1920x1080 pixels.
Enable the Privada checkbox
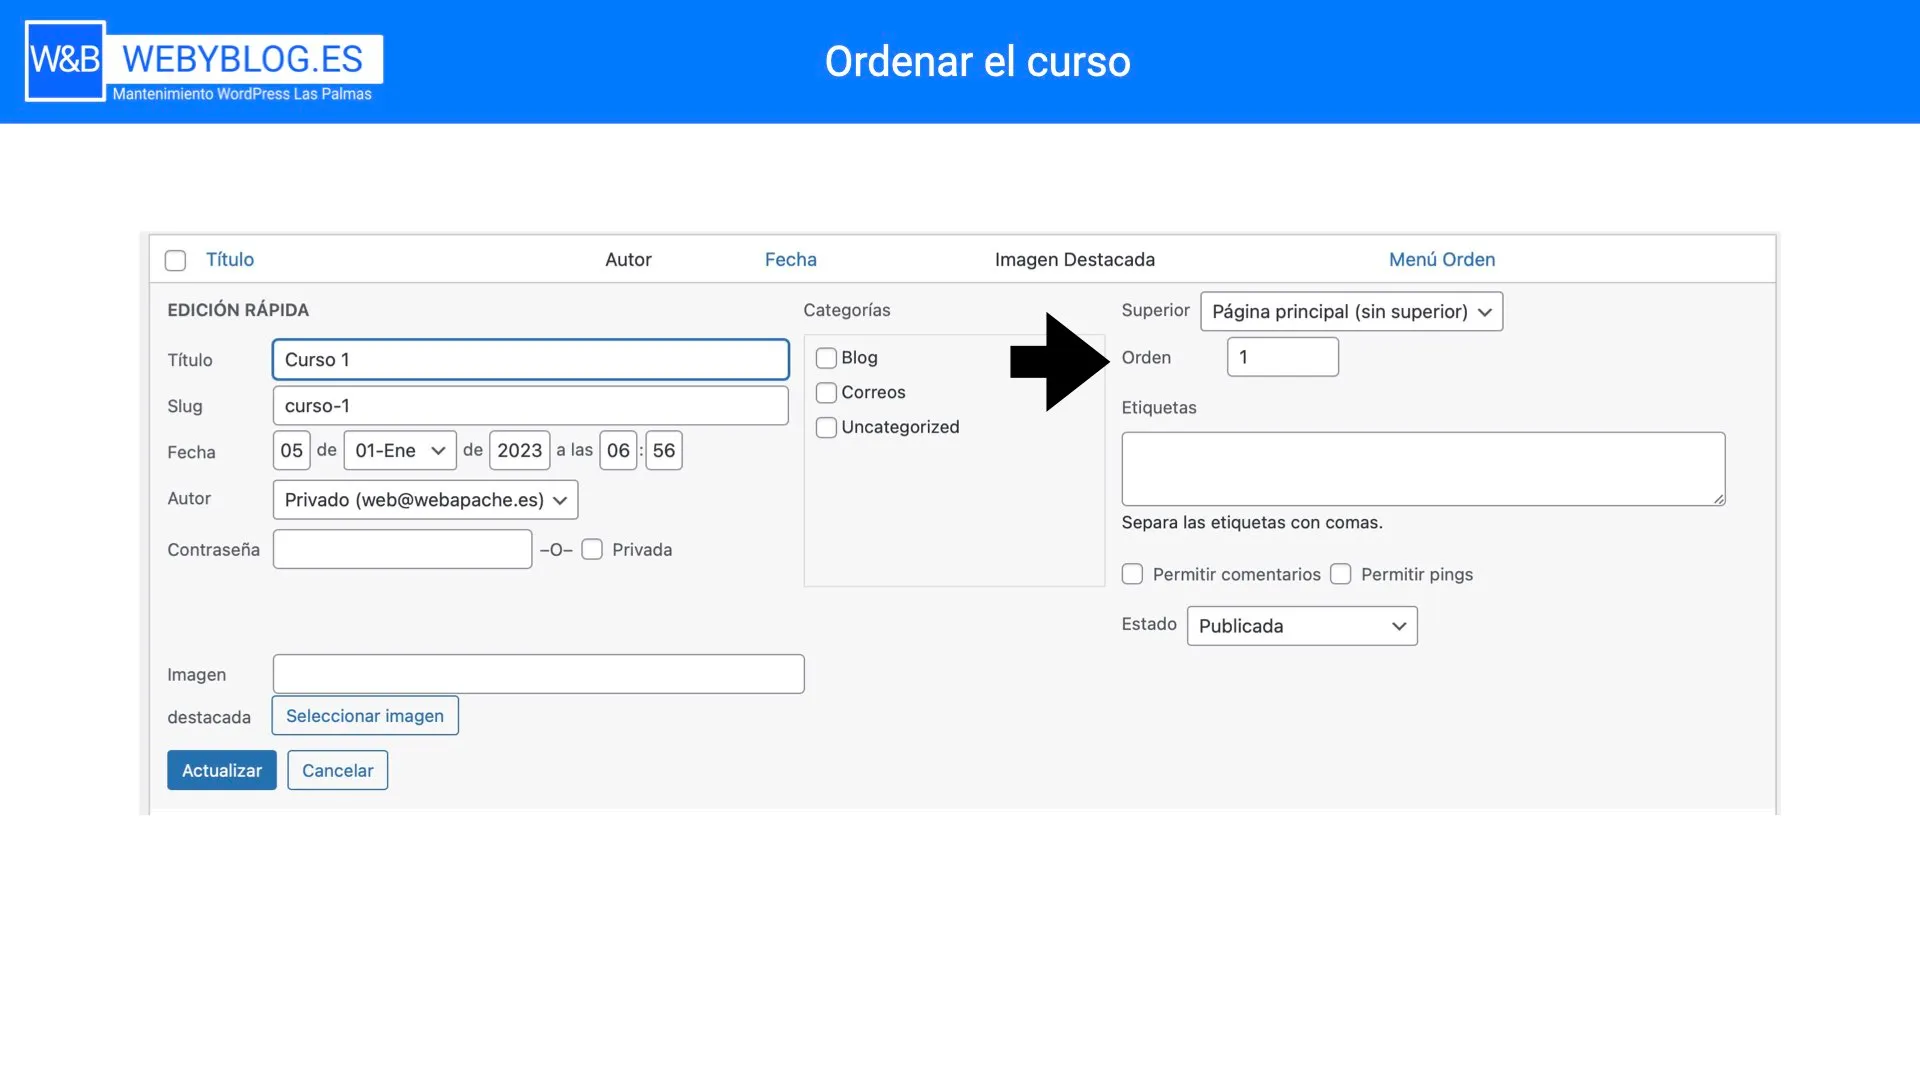[592, 550]
